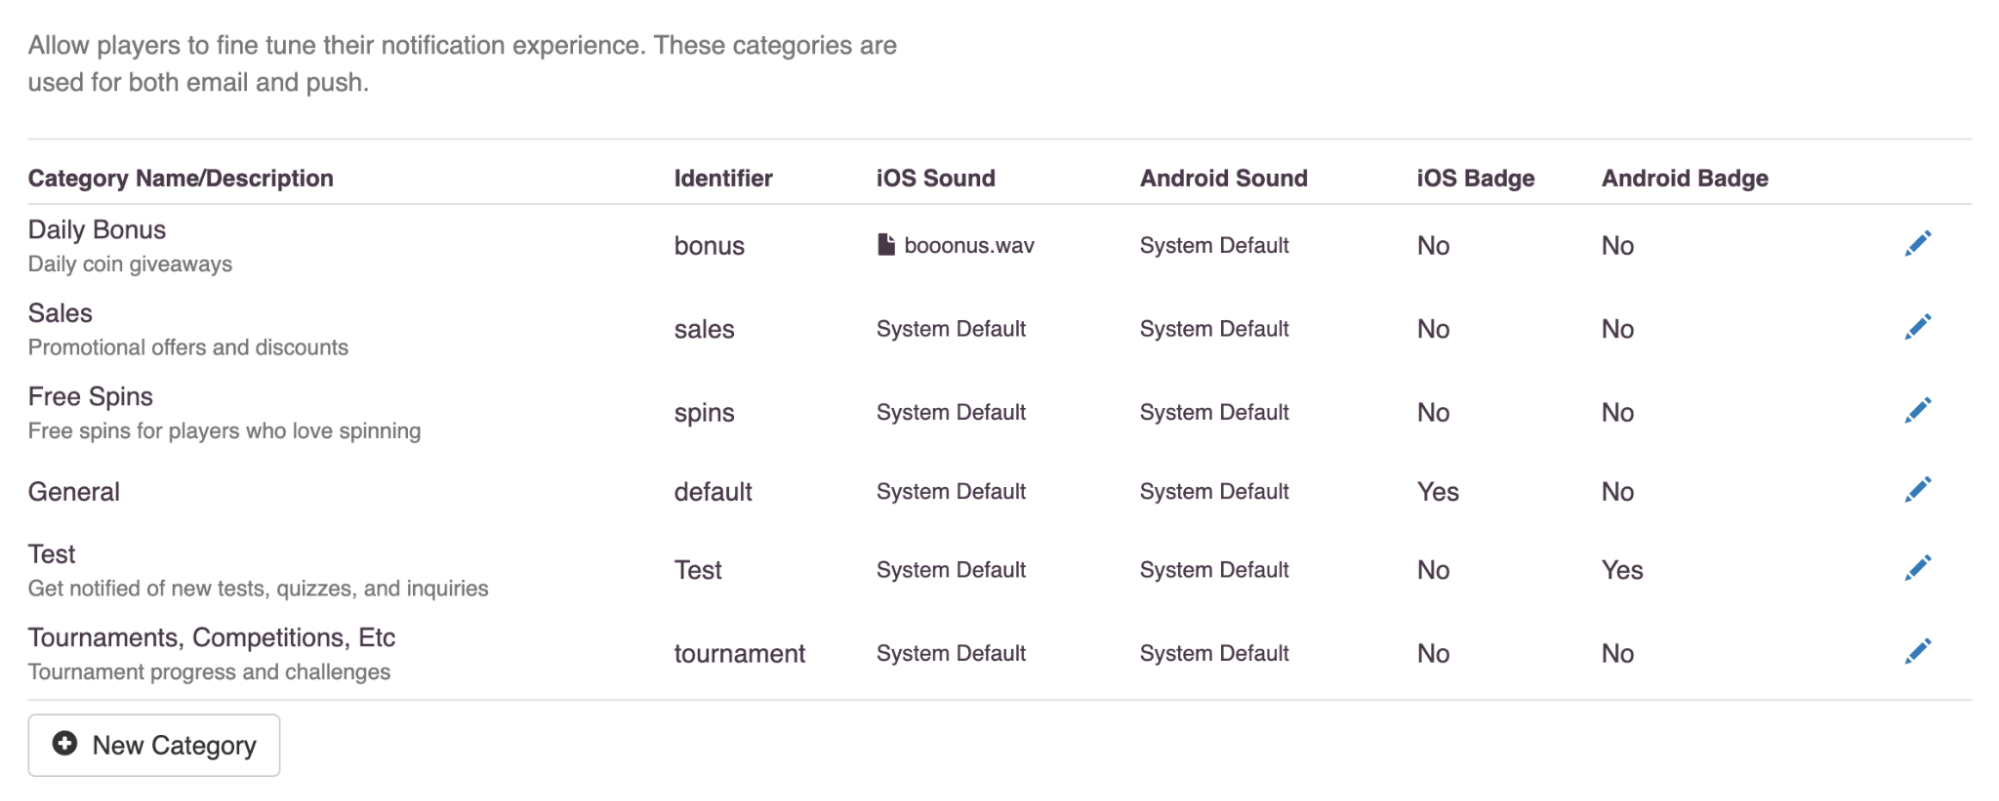This screenshot has height=801, width=1999.
Task: Select the Daily Bonus category name
Action: (x=97, y=229)
